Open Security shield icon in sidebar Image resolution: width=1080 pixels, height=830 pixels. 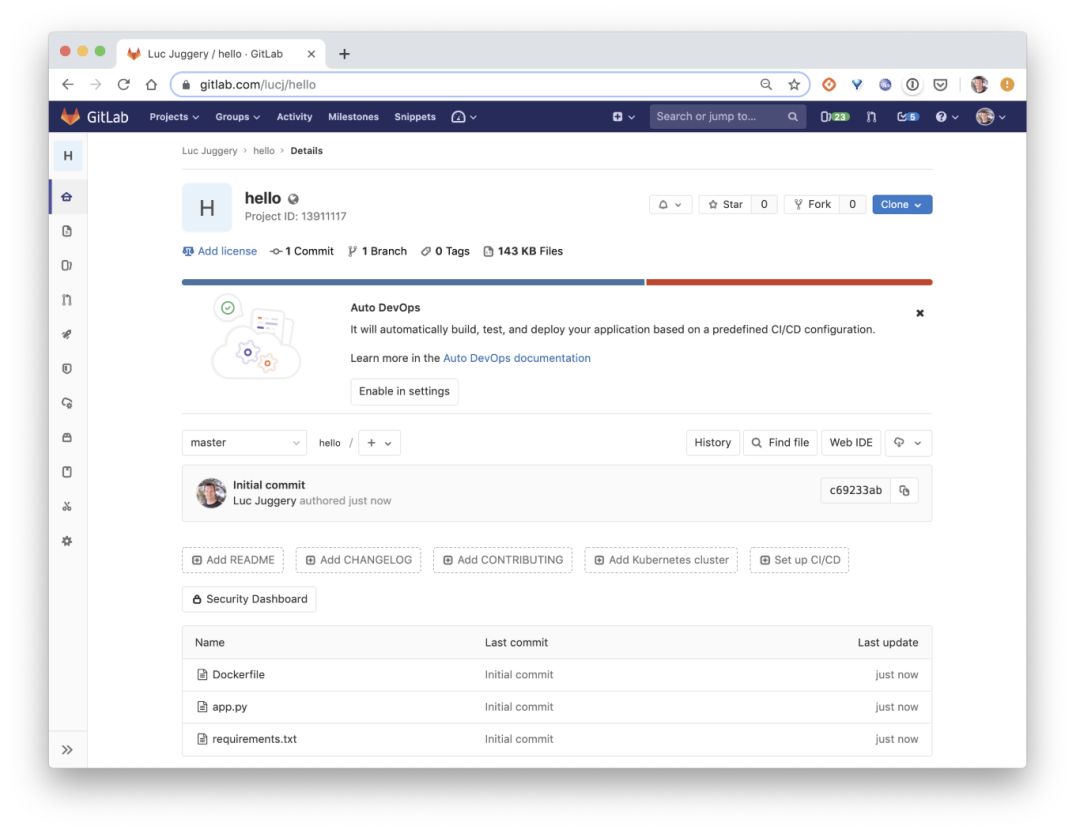coord(67,369)
